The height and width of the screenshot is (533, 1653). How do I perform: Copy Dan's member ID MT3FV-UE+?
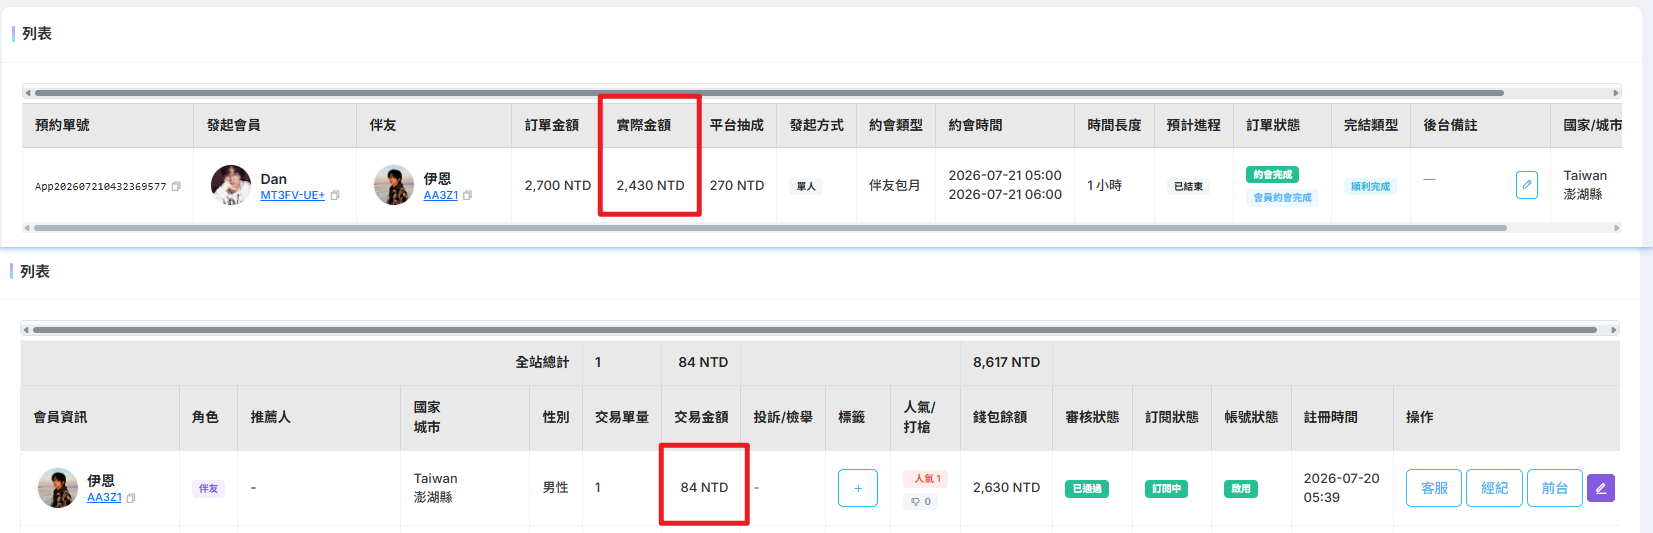tap(335, 195)
